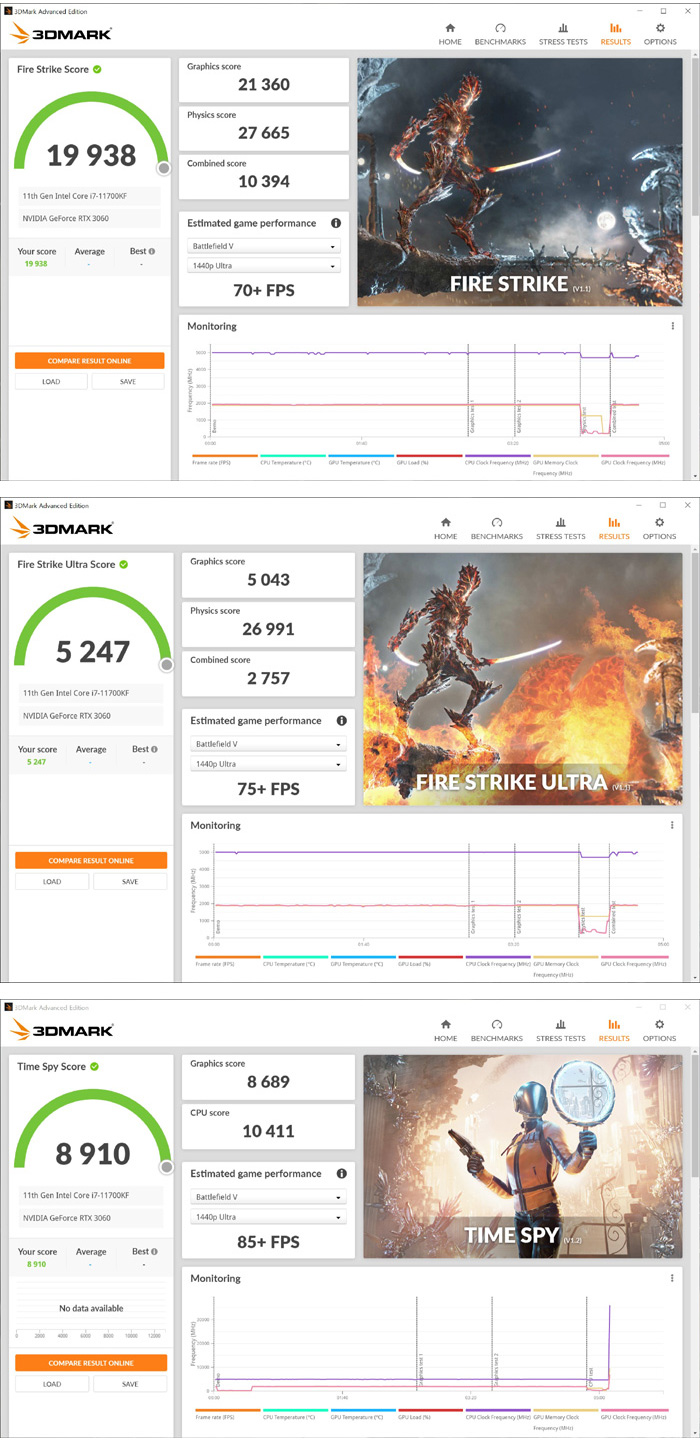Open Monitoring three-dot menu in Fire Strike window
The image size is (700, 1442).
click(672, 326)
